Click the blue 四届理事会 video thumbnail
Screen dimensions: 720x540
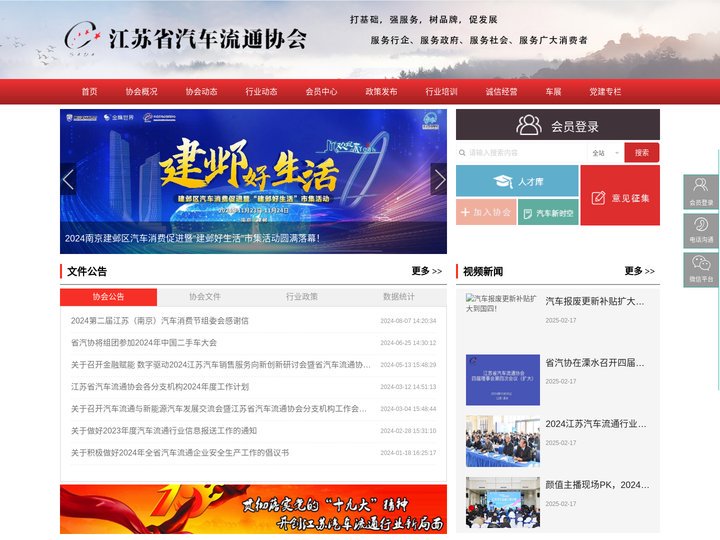click(502, 380)
